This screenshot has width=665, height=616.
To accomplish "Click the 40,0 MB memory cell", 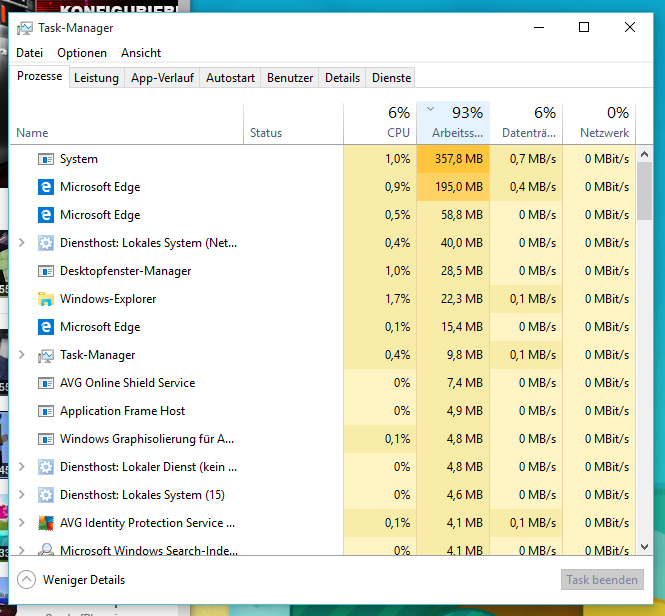I will pyautogui.click(x=453, y=243).
